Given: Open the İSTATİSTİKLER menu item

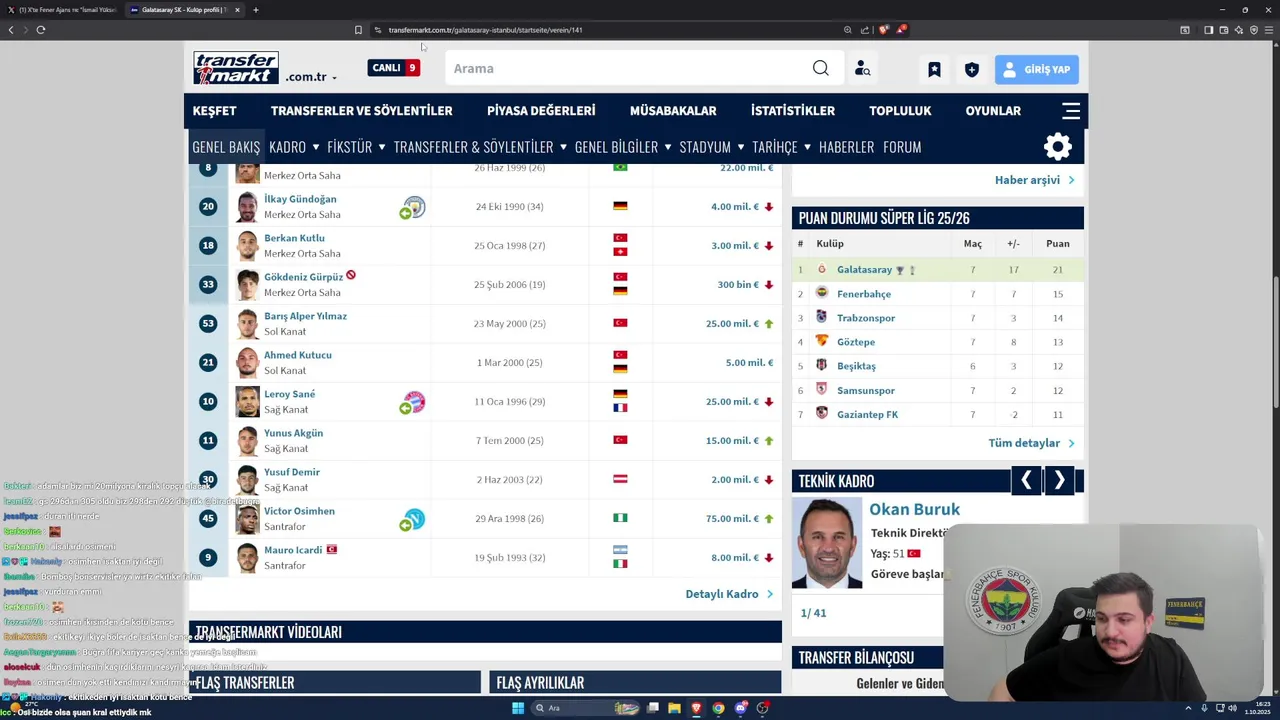Looking at the screenshot, I should [x=793, y=111].
